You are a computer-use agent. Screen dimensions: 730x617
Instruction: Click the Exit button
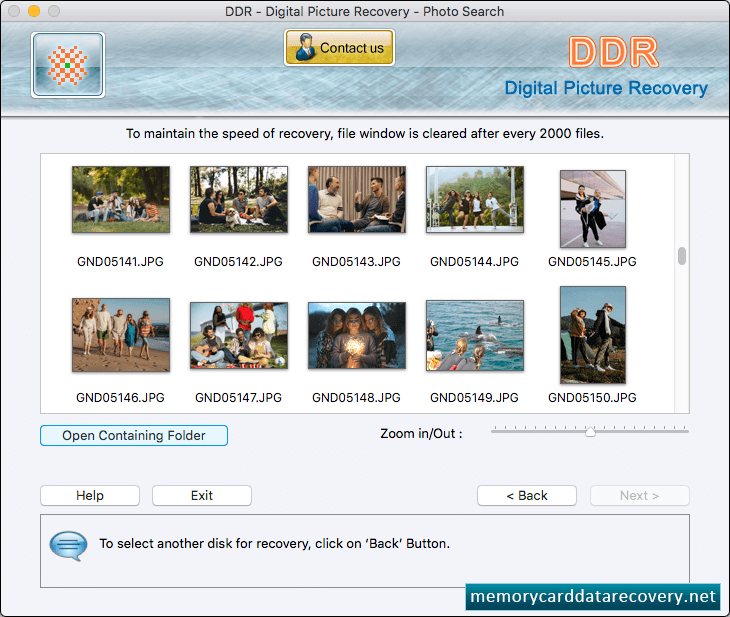pyautogui.click(x=202, y=495)
